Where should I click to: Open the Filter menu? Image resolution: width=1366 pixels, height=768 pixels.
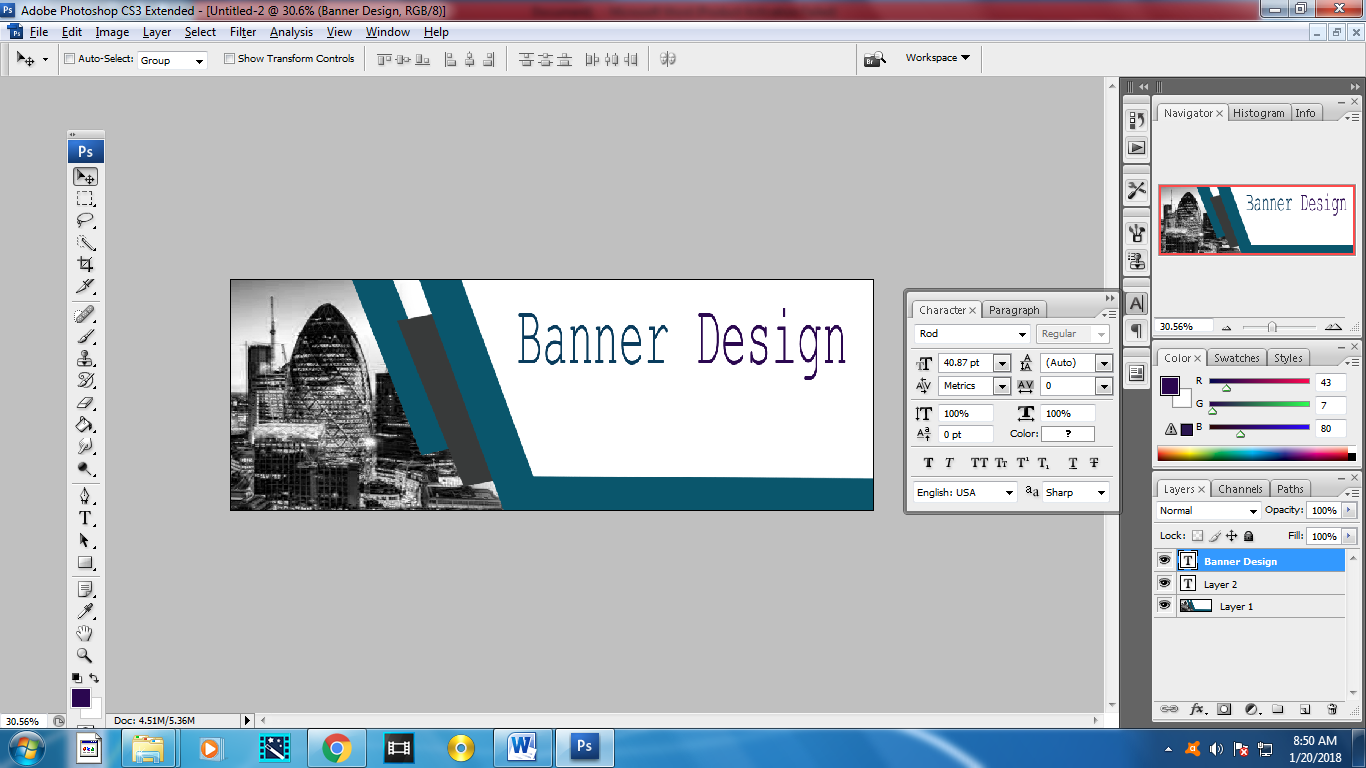click(x=243, y=32)
